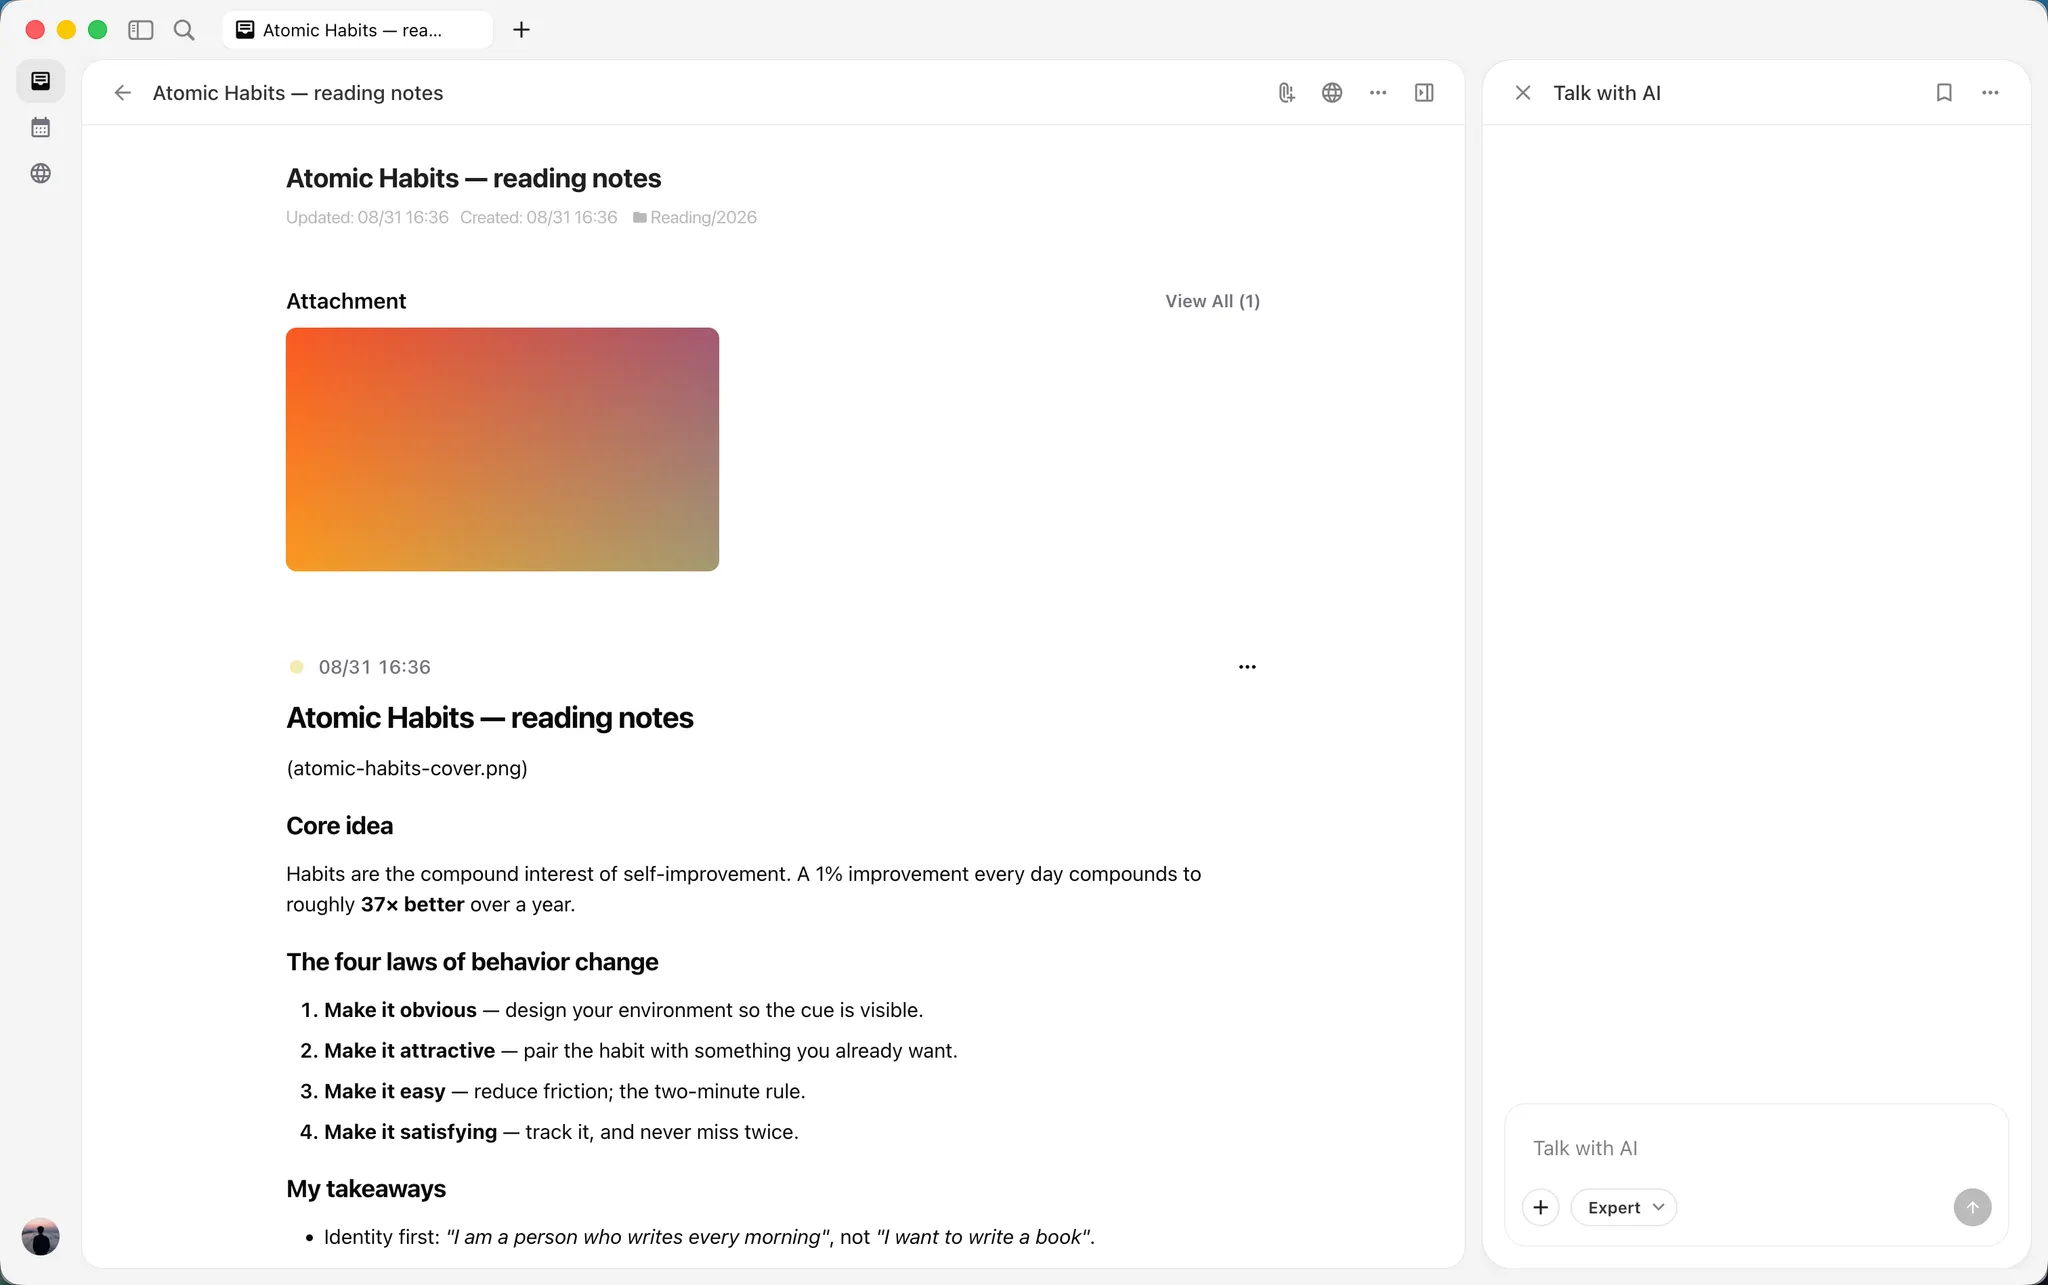
Task: Open the notes section in sidebar
Action: pos(40,81)
